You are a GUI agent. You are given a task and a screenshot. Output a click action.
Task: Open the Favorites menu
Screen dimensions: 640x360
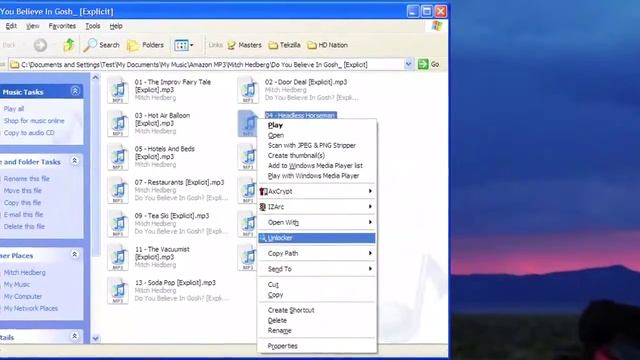(x=62, y=26)
